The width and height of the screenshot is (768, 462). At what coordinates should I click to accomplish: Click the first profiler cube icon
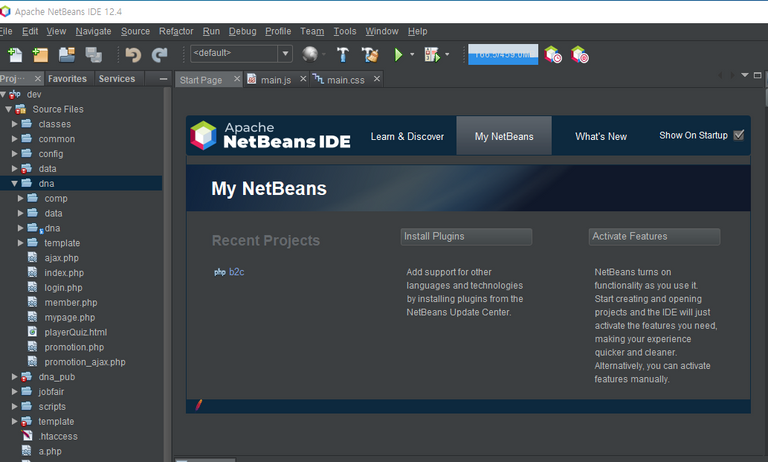553,54
